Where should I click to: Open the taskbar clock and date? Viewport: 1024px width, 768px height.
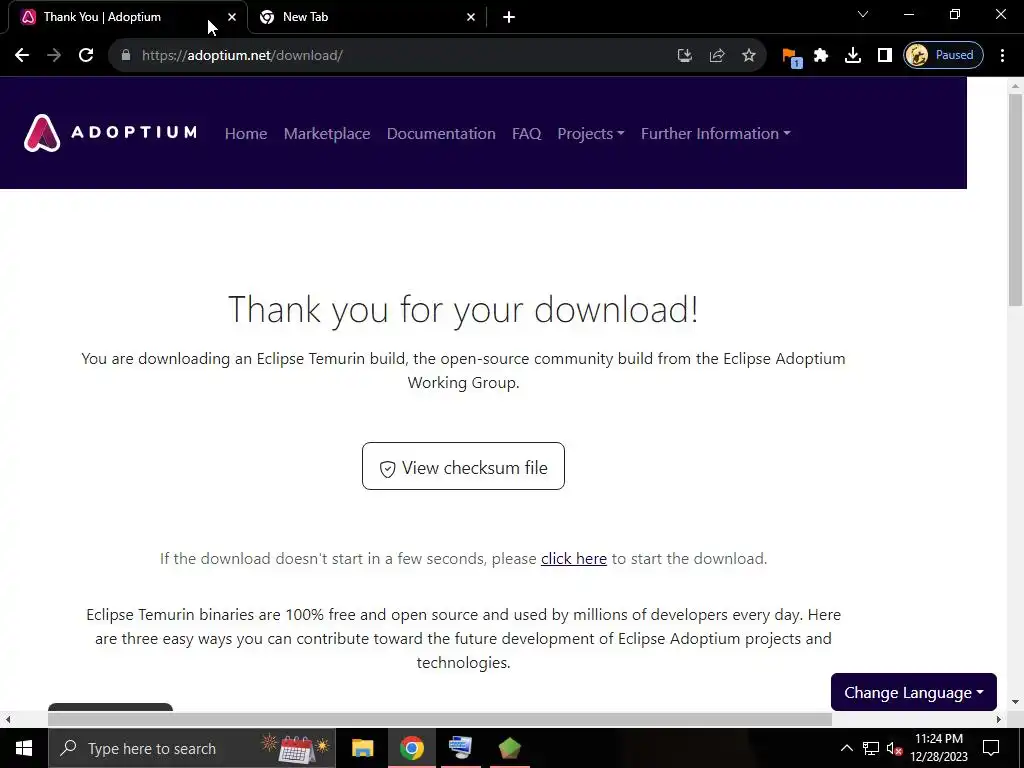pyautogui.click(x=938, y=748)
